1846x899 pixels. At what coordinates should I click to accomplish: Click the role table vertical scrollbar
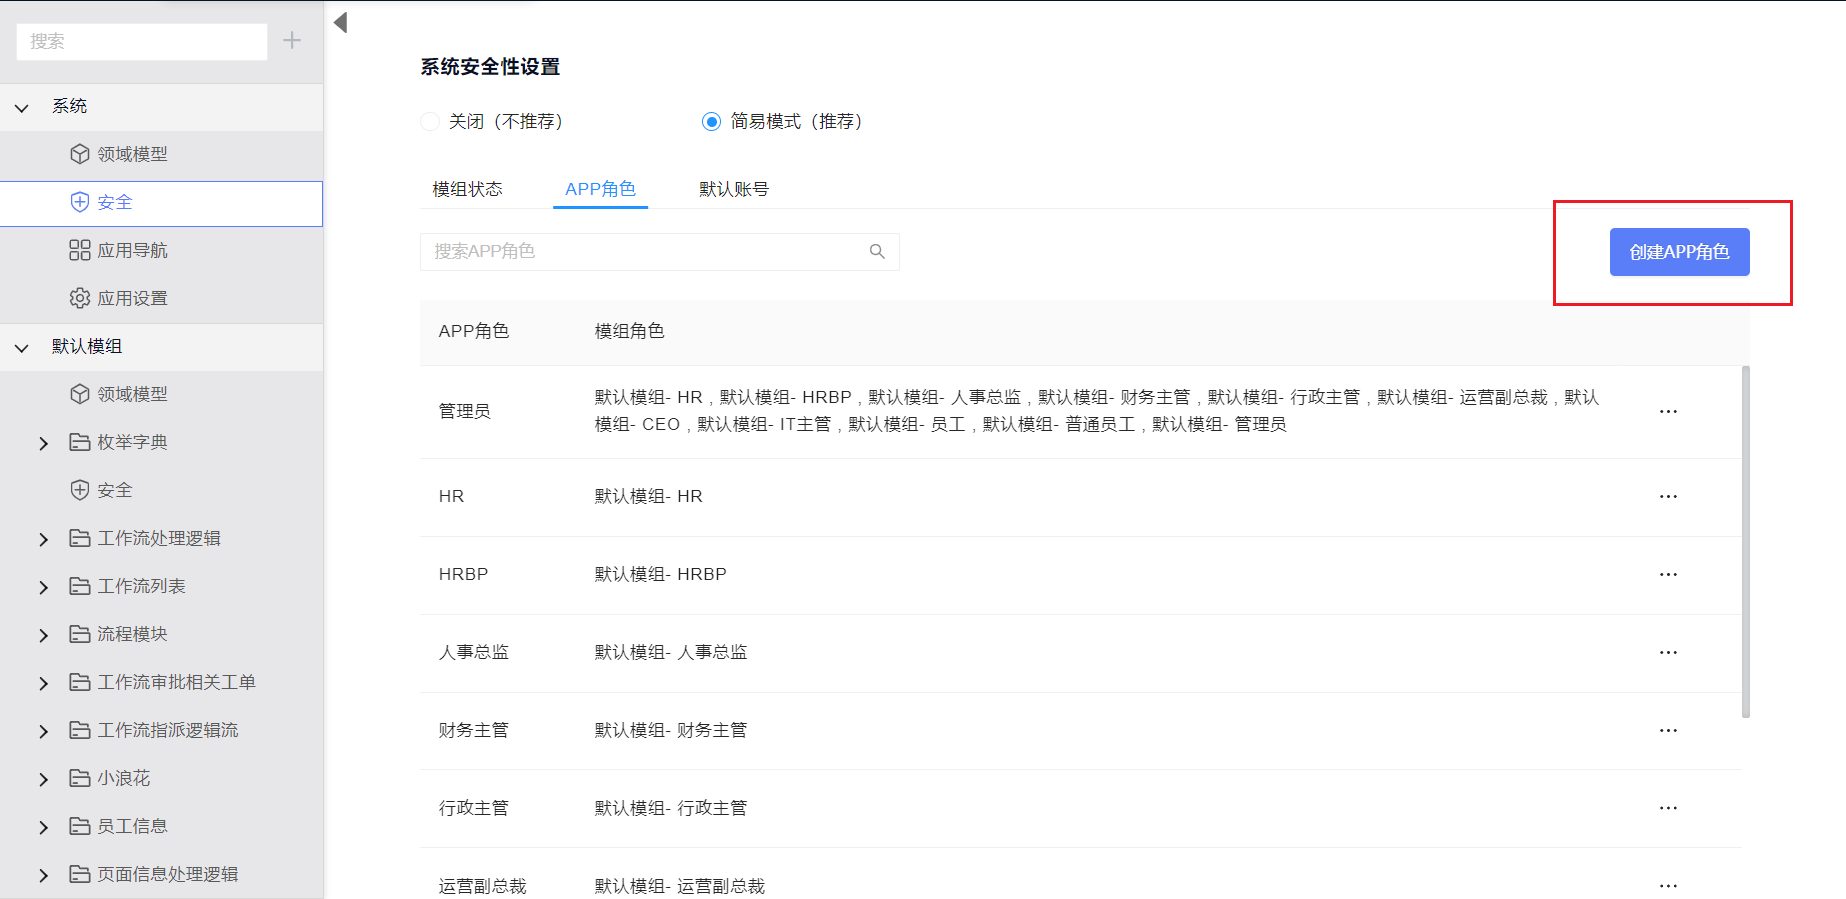pos(1746,542)
